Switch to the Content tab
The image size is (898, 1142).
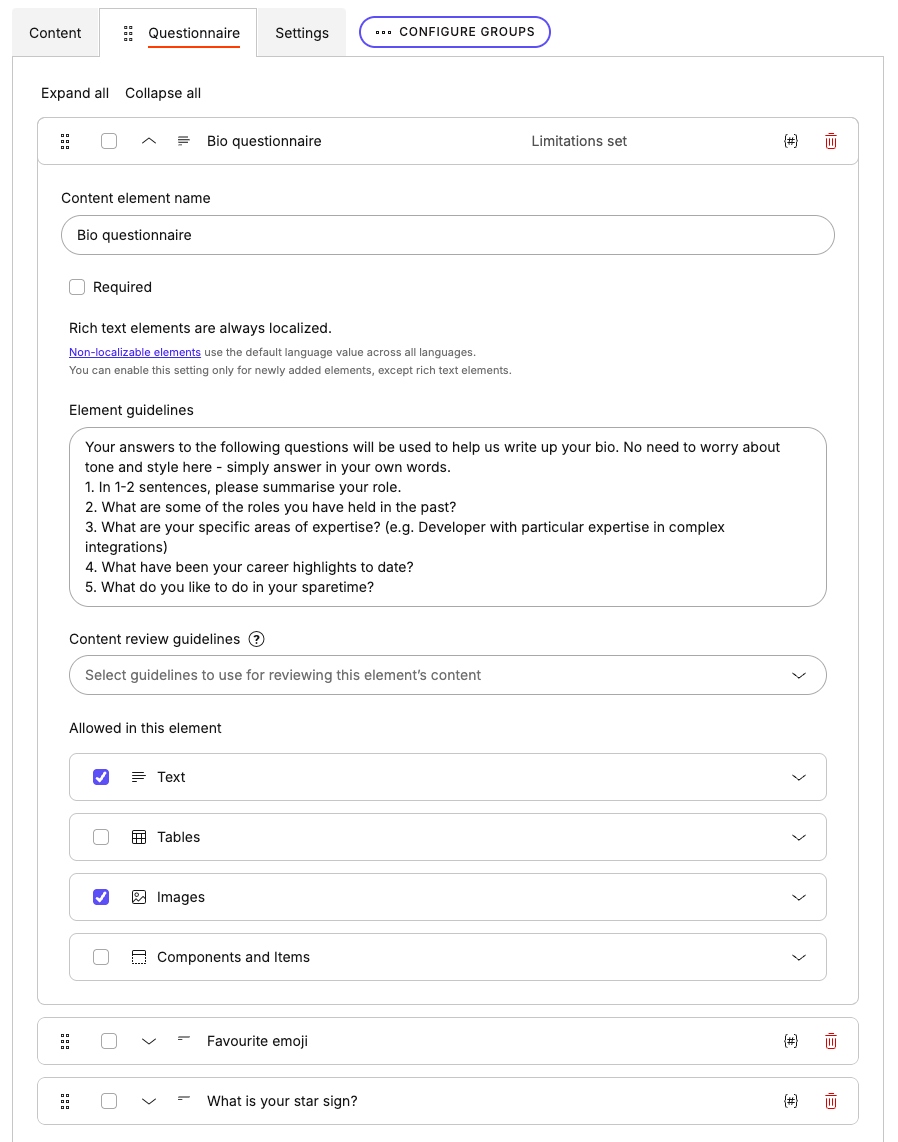[x=55, y=33]
